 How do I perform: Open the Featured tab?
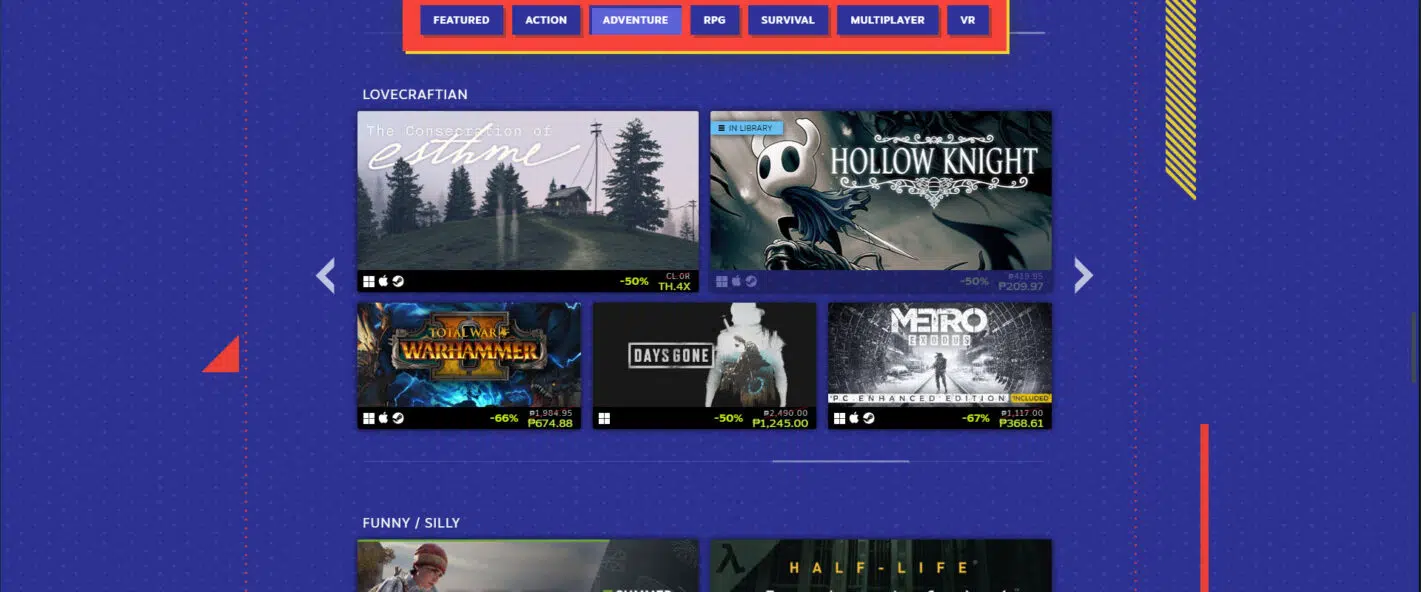(461, 20)
